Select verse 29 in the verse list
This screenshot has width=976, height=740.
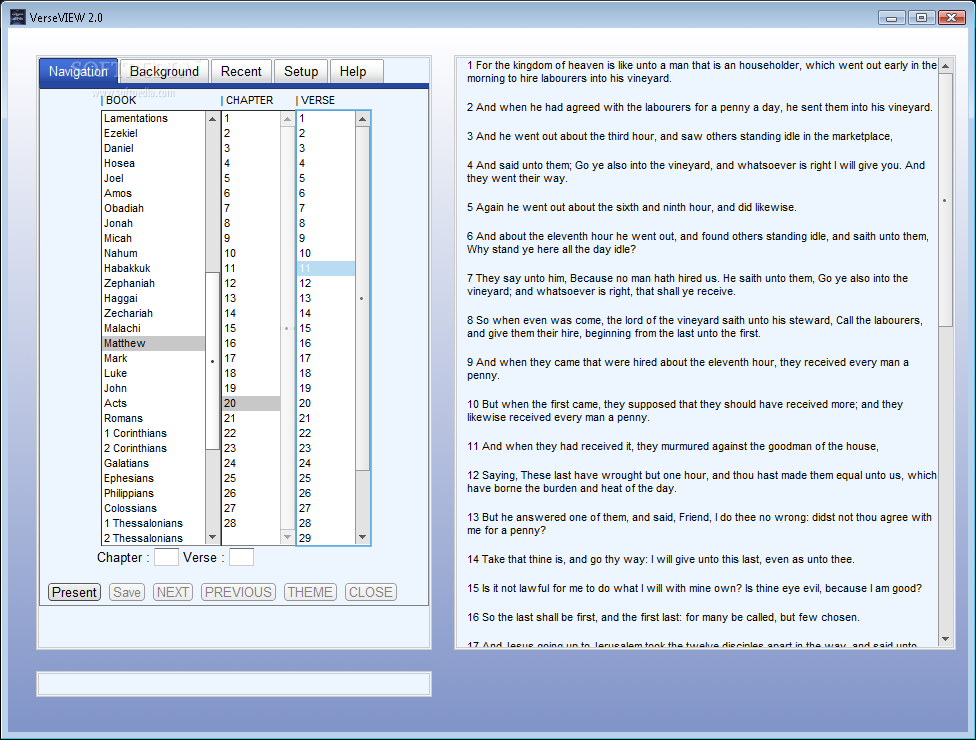pos(326,538)
